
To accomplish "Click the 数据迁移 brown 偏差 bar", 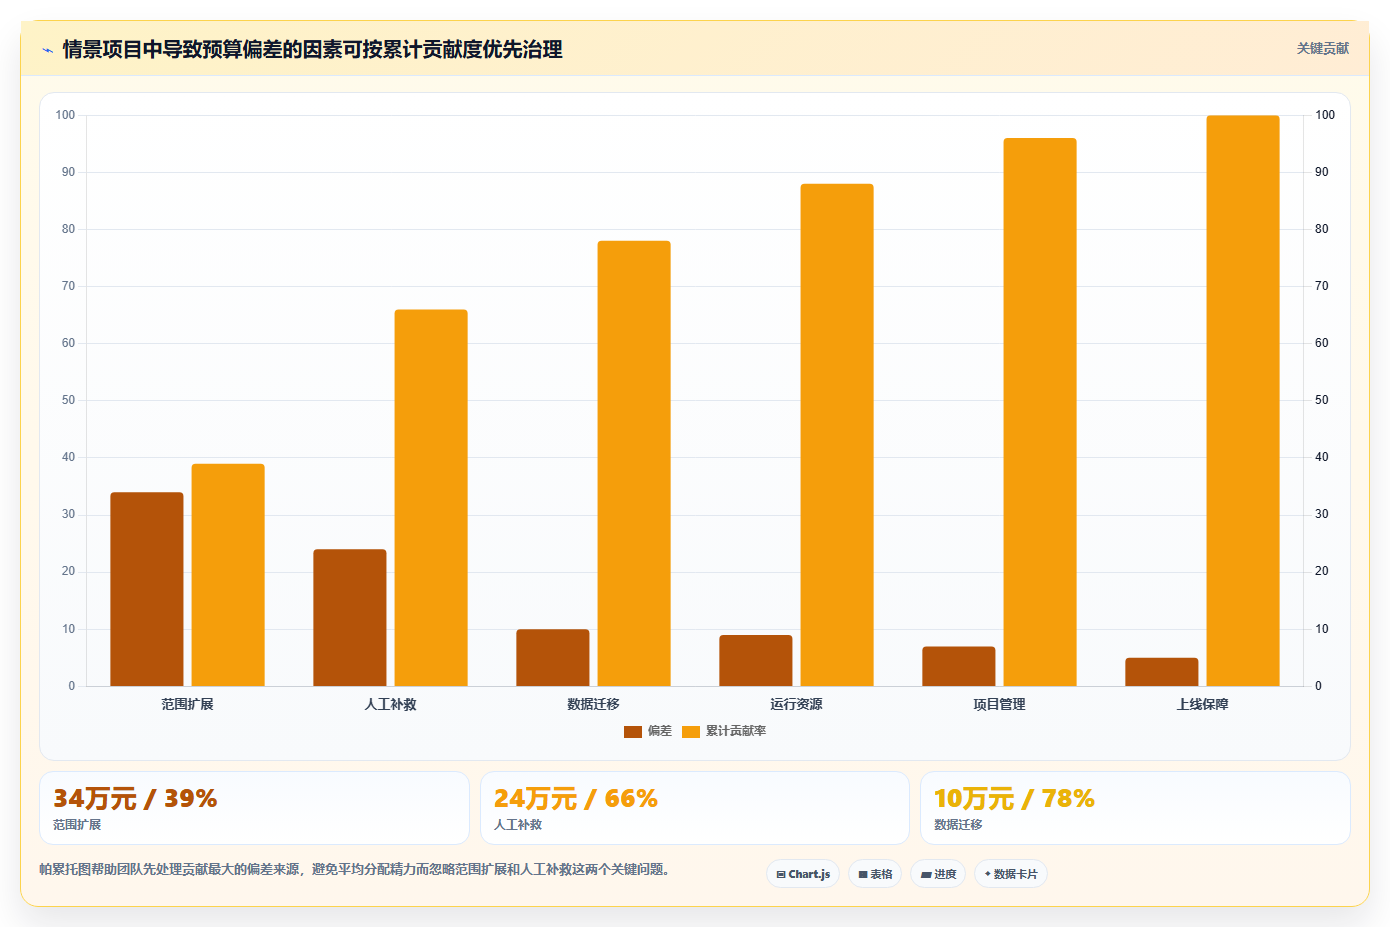I will [553, 658].
